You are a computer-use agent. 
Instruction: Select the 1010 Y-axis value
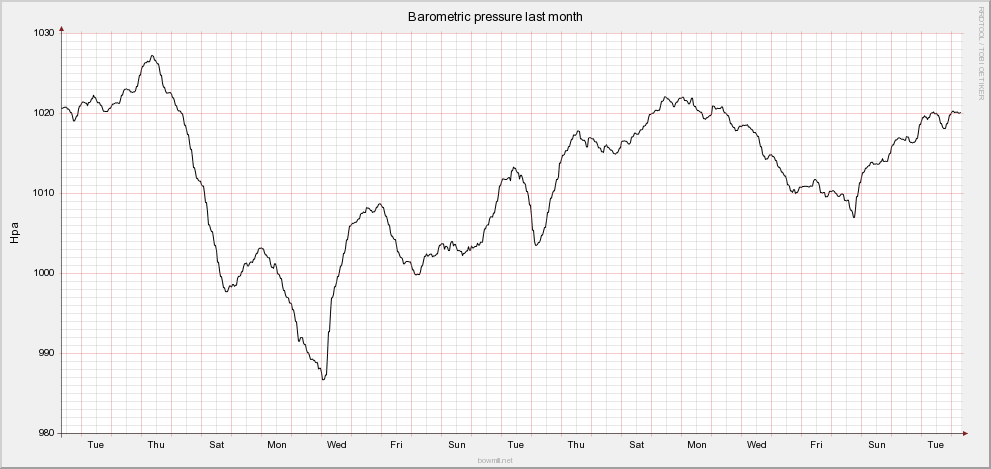(43, 193)
